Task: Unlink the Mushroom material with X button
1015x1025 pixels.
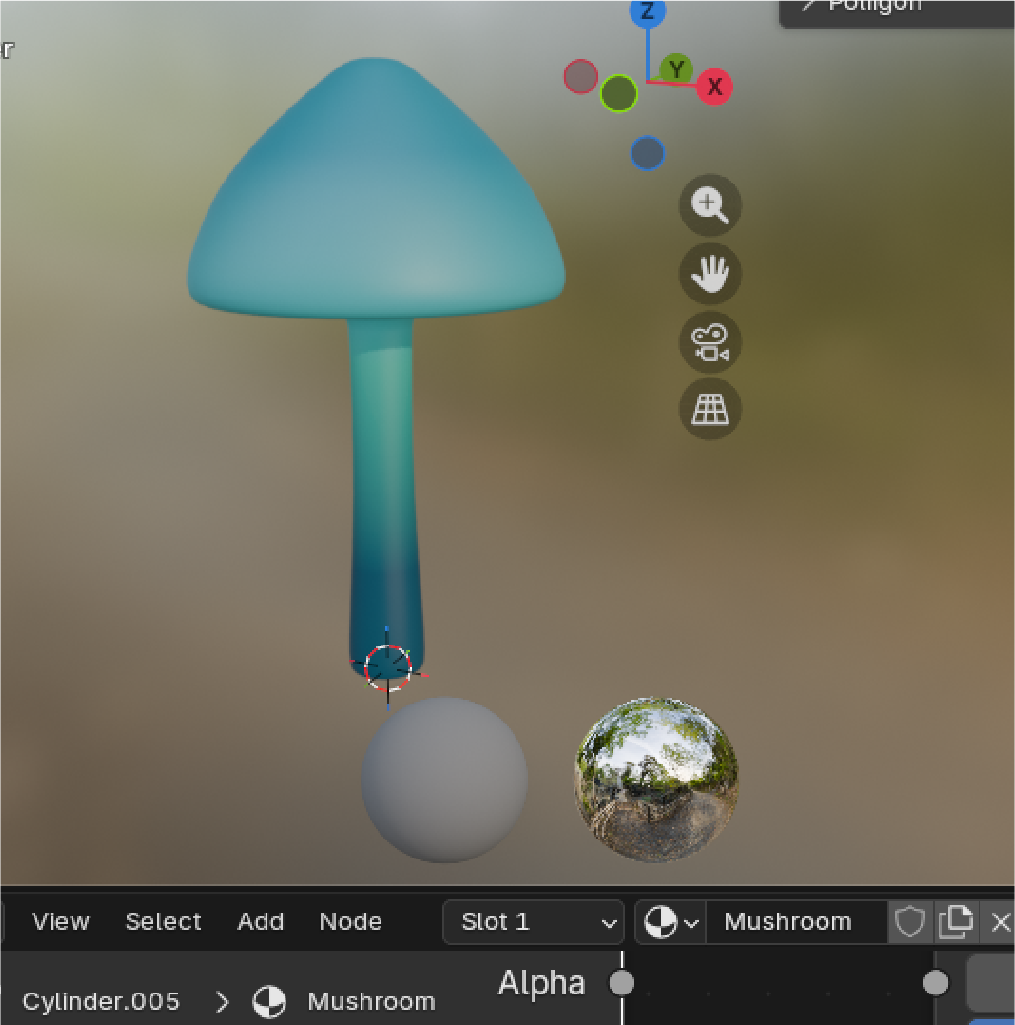Action: pos(1000,921)
